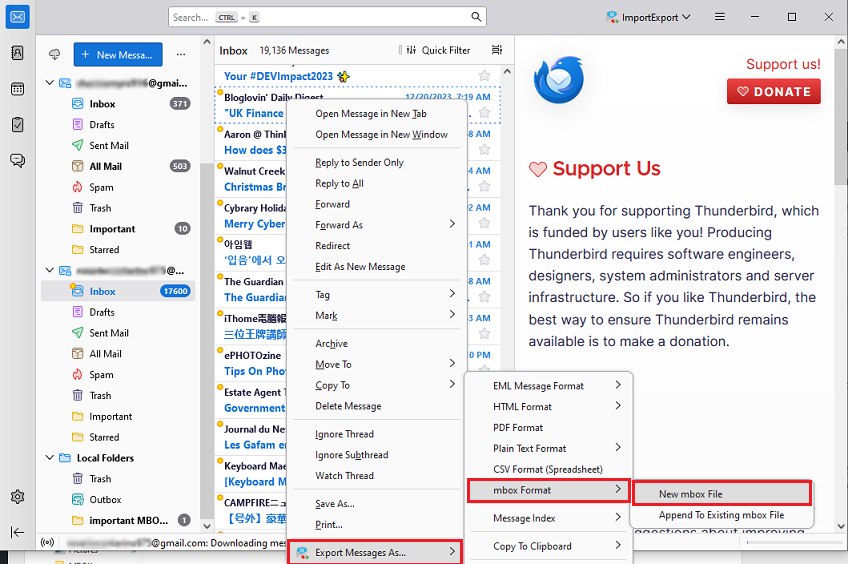The width and height of the screenshot is (848, 564).
Task: Click the DONATE button
Action: [773, 91]
